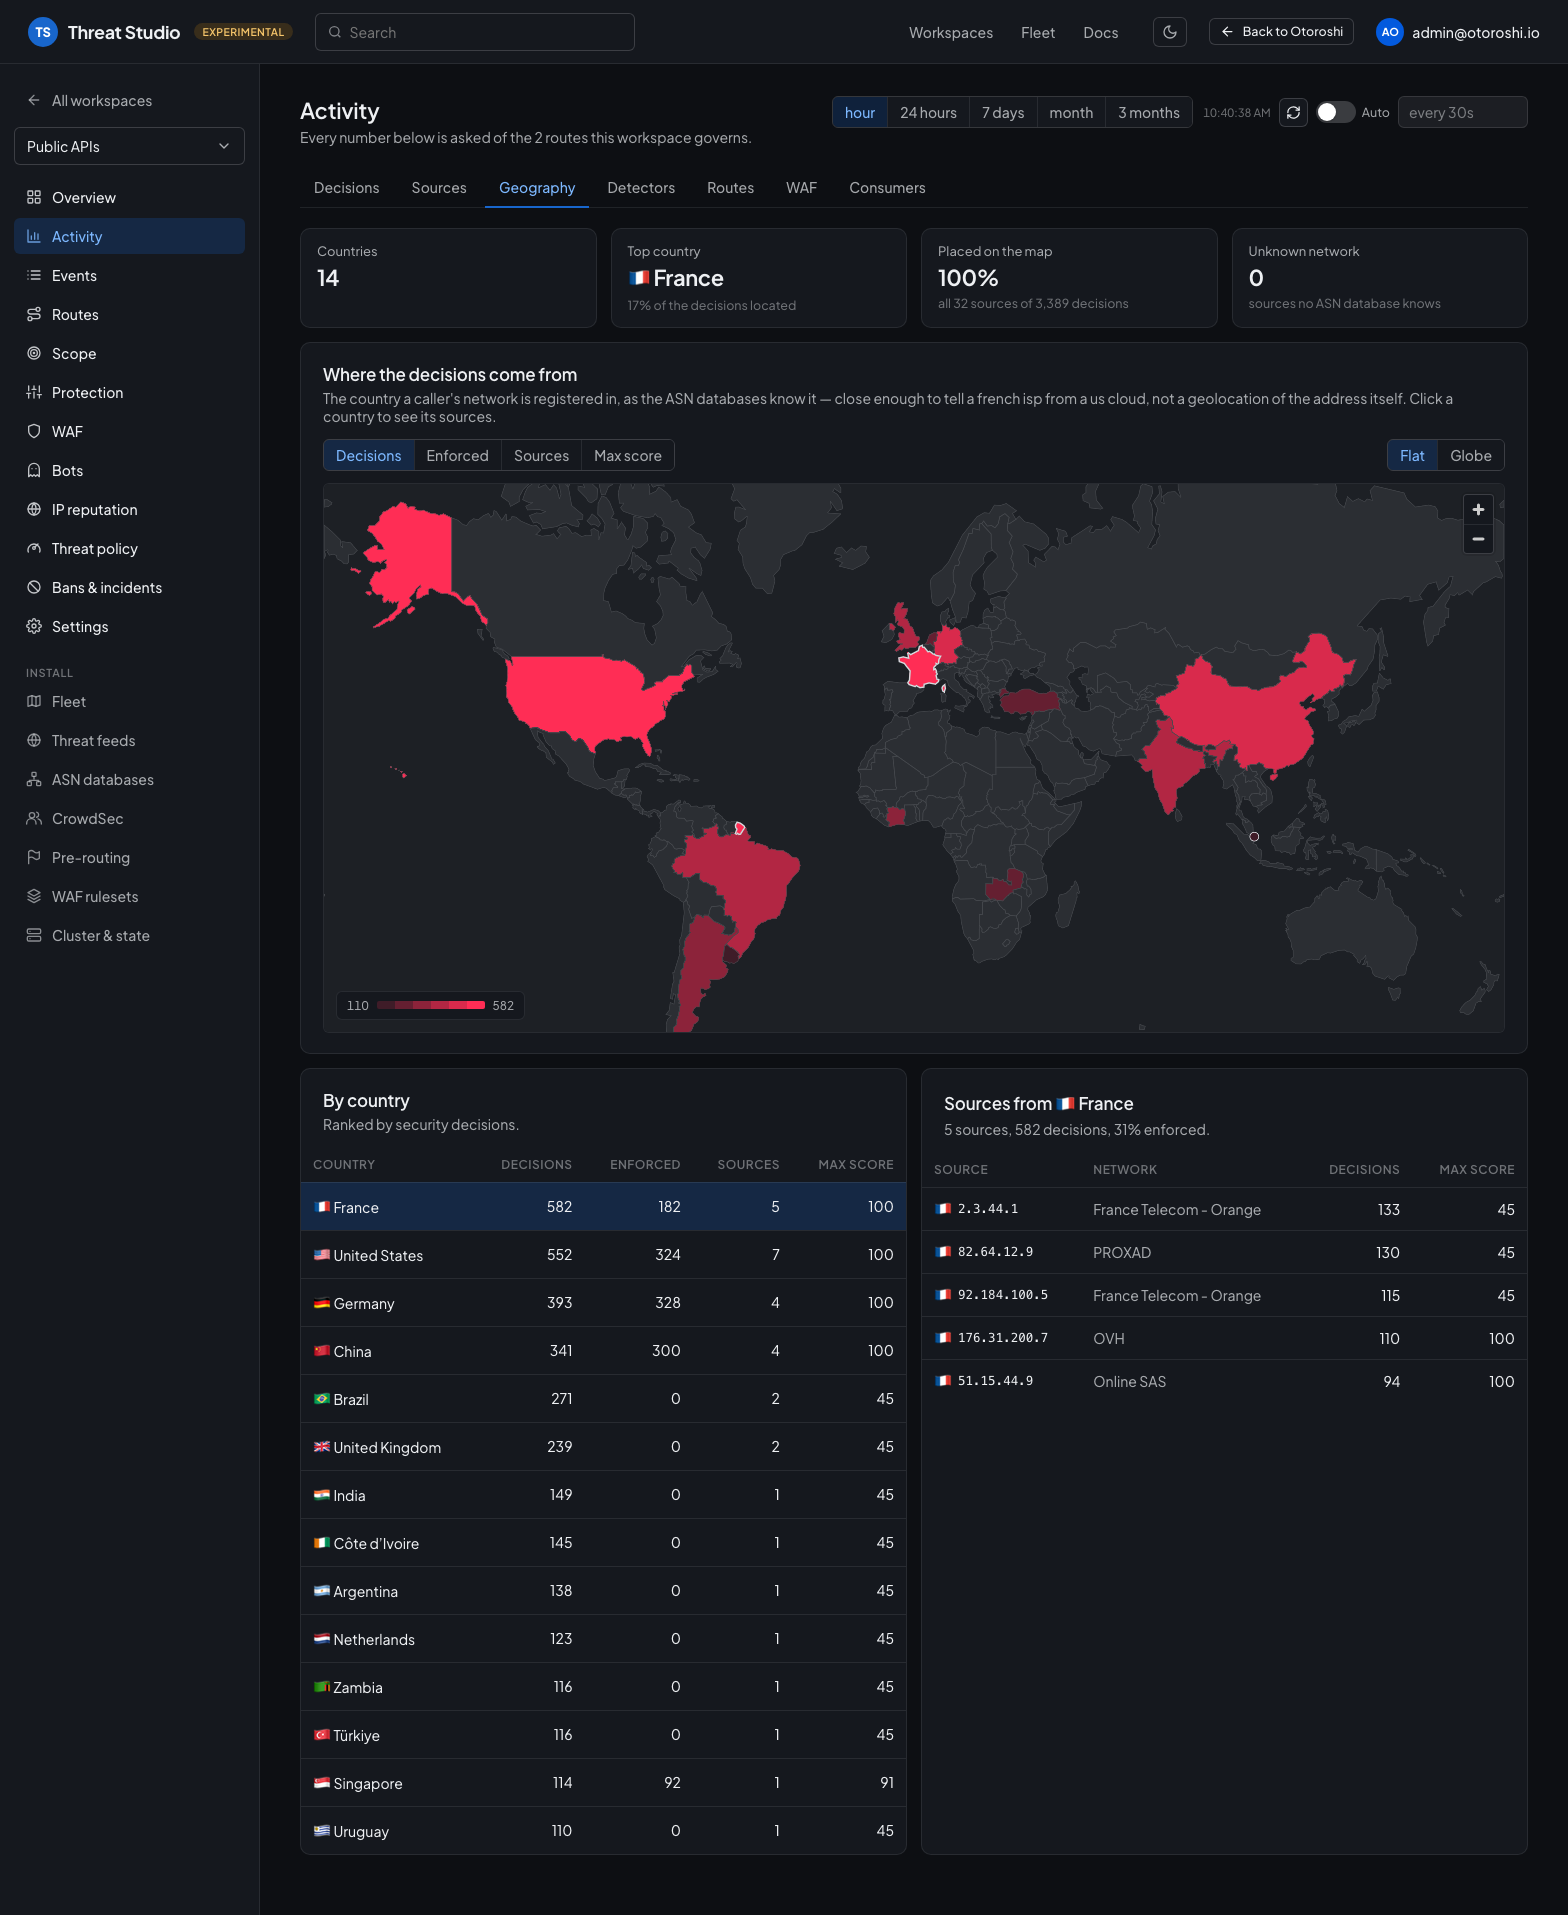
Task: Open the every 30s interval dropdown
Action: point(1461,112)
